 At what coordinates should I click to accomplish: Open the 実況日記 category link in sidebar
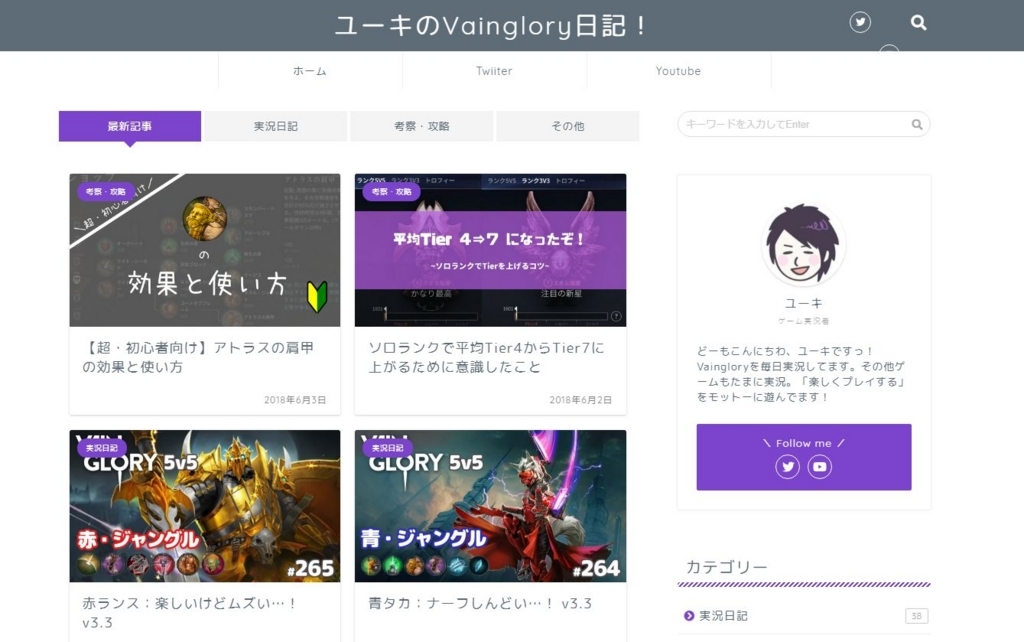pos(724,615)
